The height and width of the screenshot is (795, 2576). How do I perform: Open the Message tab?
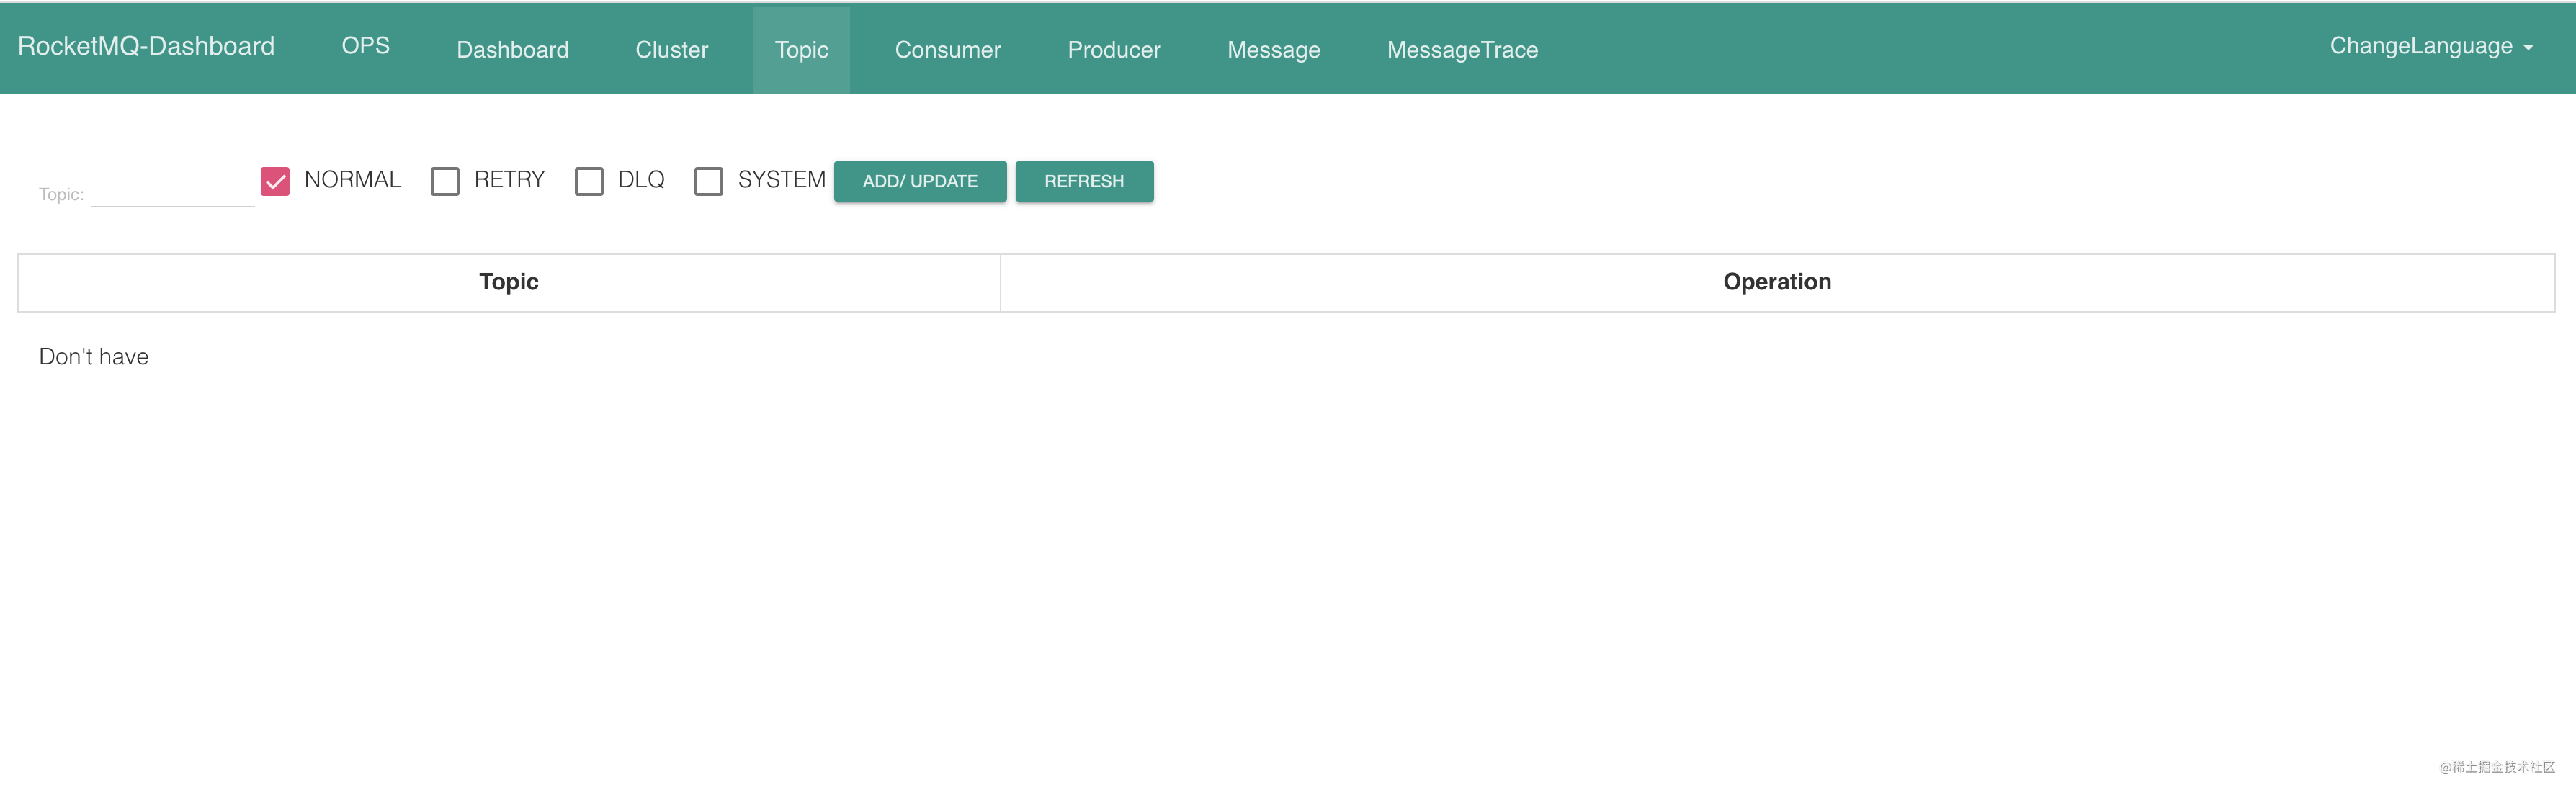click(1273, 50)
